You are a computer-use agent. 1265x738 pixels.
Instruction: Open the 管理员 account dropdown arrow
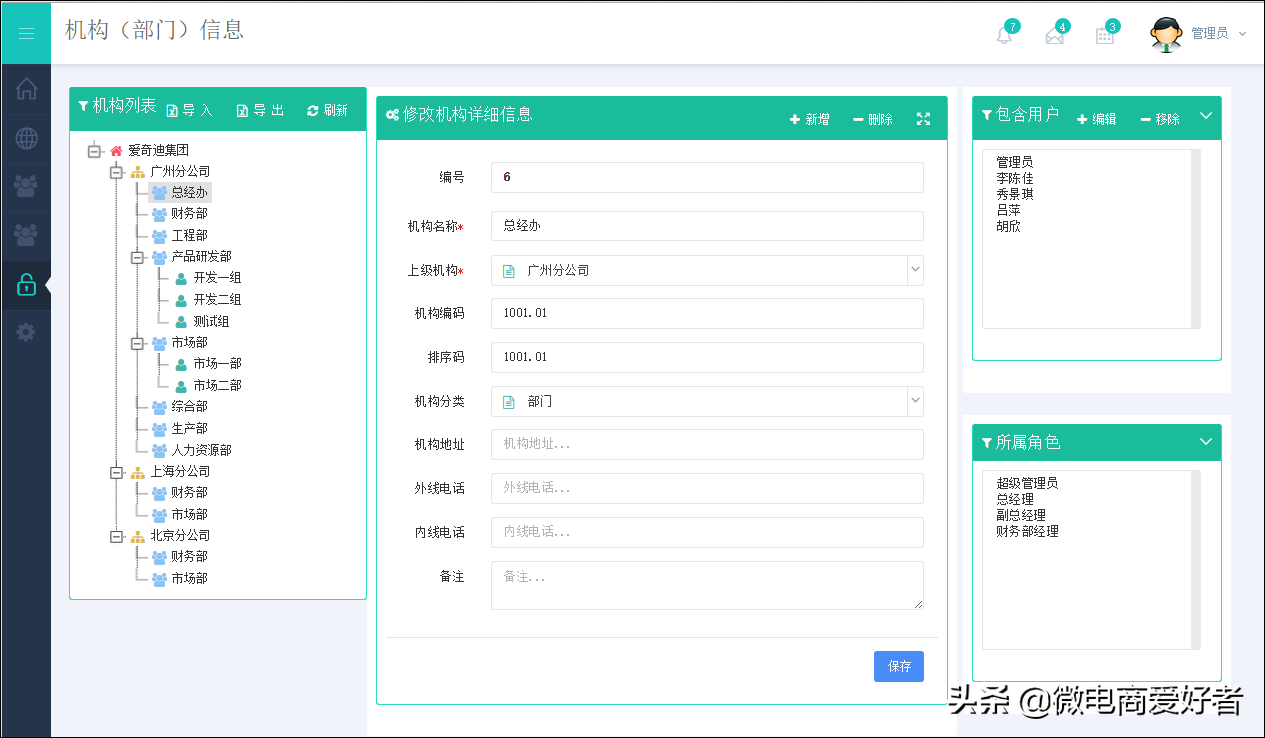tap(1242, 33)
